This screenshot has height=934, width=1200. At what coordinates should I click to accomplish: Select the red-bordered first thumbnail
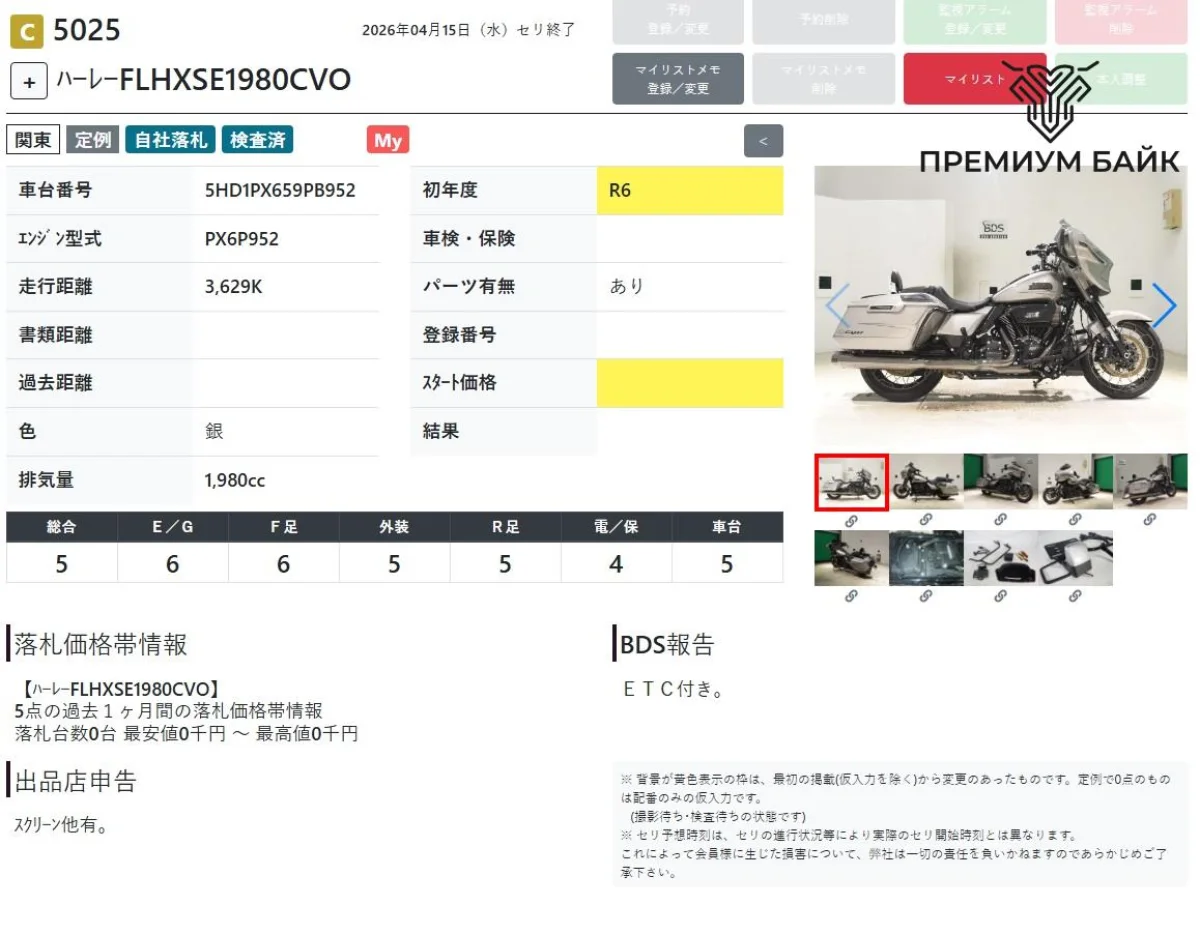851,482
